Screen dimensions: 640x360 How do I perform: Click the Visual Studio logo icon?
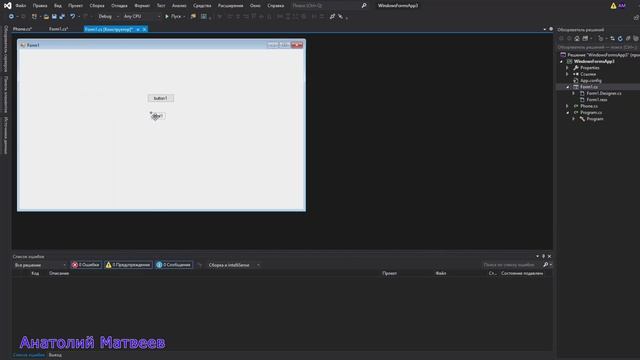[7, 6]
